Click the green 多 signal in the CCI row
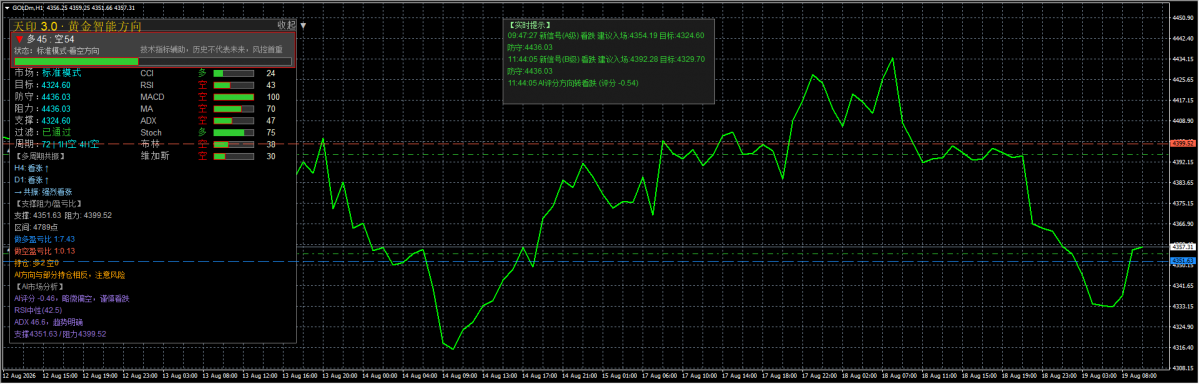Viewport: 1199px width, 384px height. (x=203, y=73)
